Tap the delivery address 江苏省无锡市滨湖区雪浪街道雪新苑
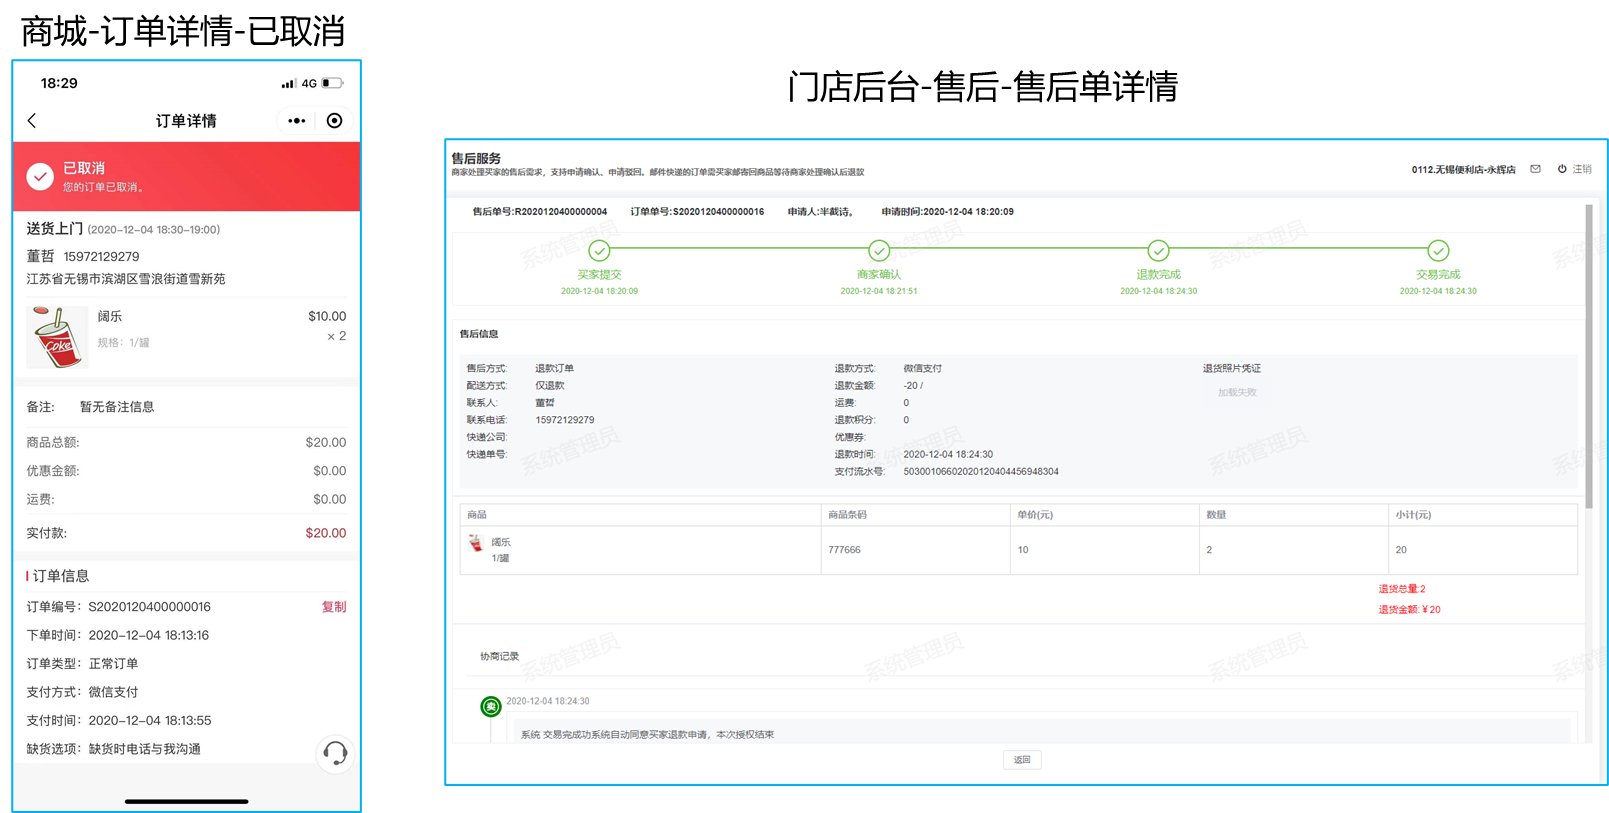 point(126,279)
